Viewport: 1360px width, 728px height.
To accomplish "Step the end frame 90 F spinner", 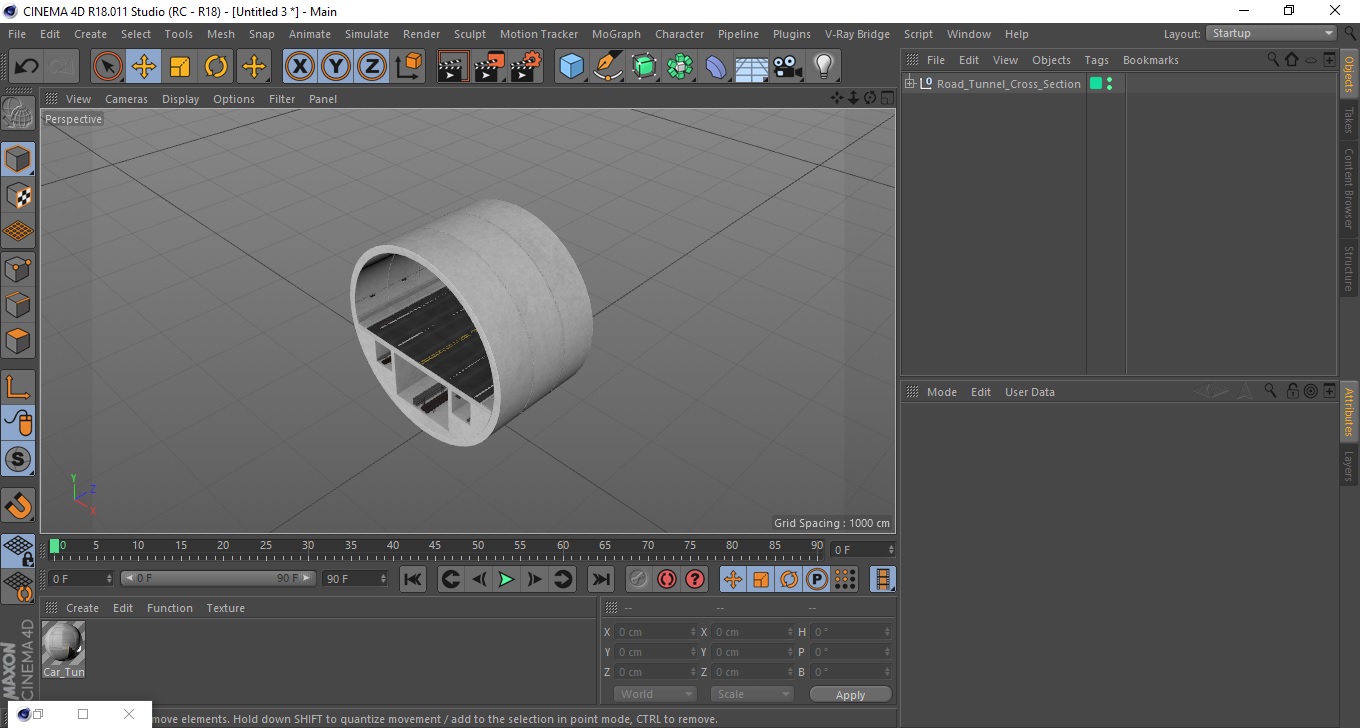I will click(383, 579).
